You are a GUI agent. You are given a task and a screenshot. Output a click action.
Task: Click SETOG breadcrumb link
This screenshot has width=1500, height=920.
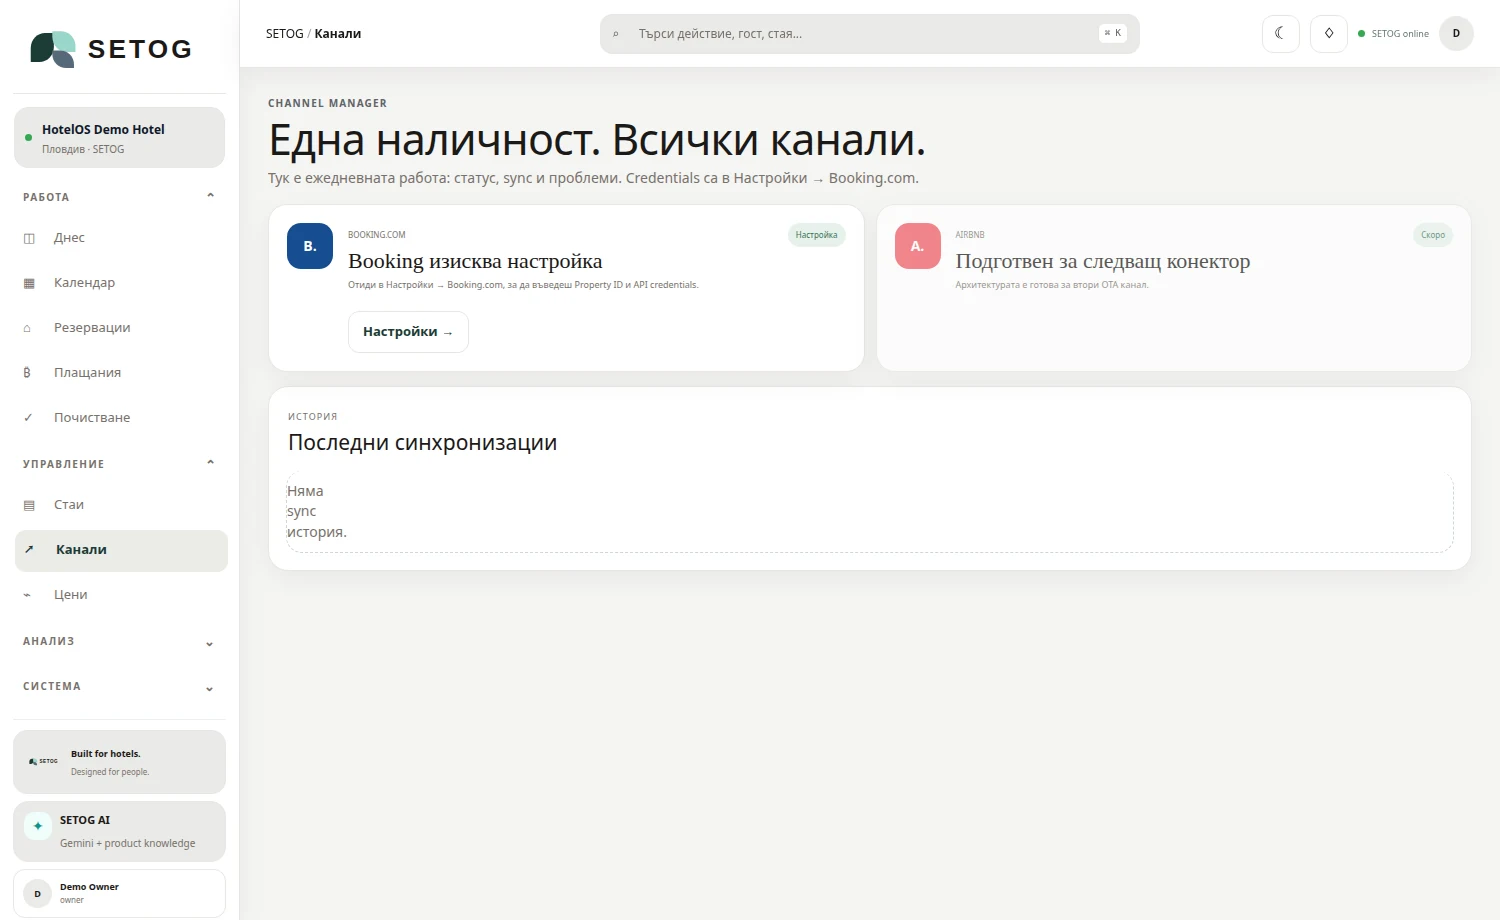pos(284,34)
